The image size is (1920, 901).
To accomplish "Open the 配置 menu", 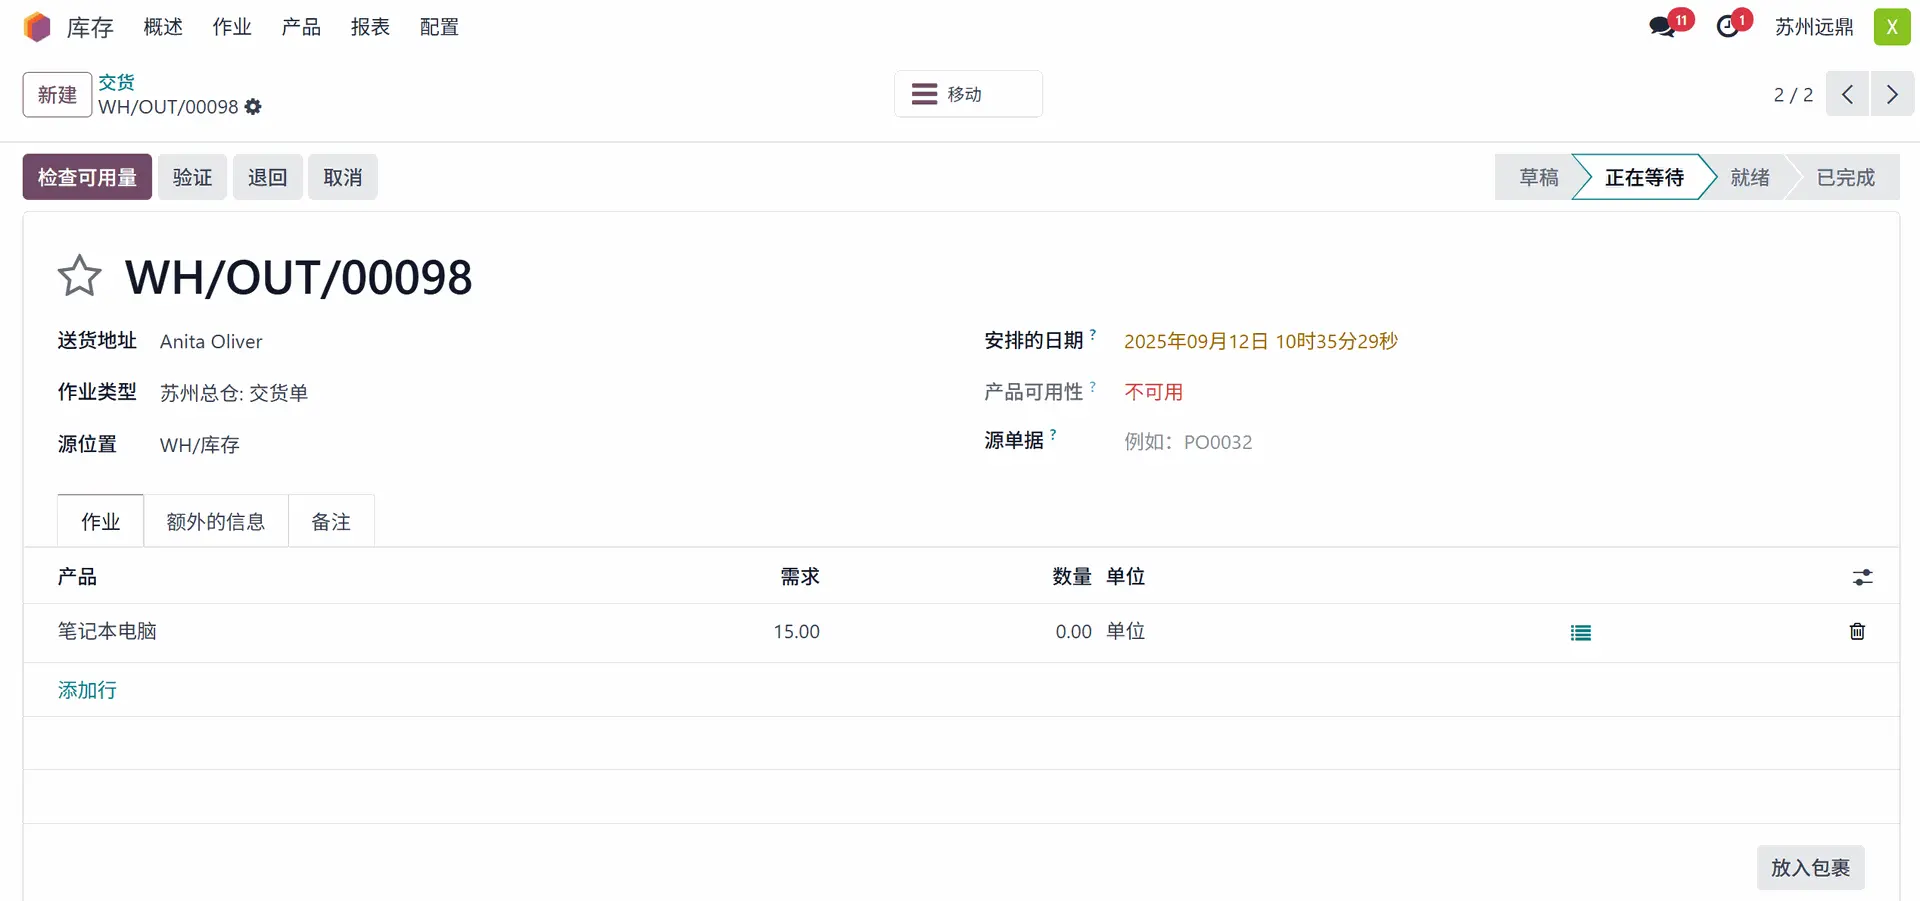I will coord(439,27).
